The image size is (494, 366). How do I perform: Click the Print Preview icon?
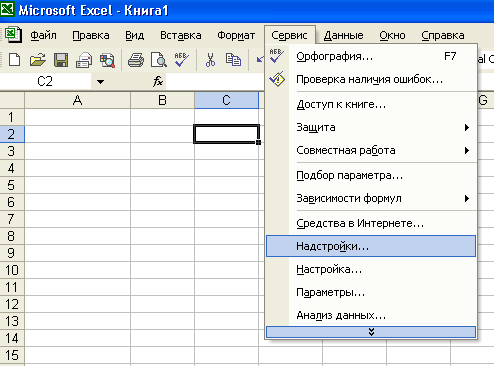click(159, 60)
